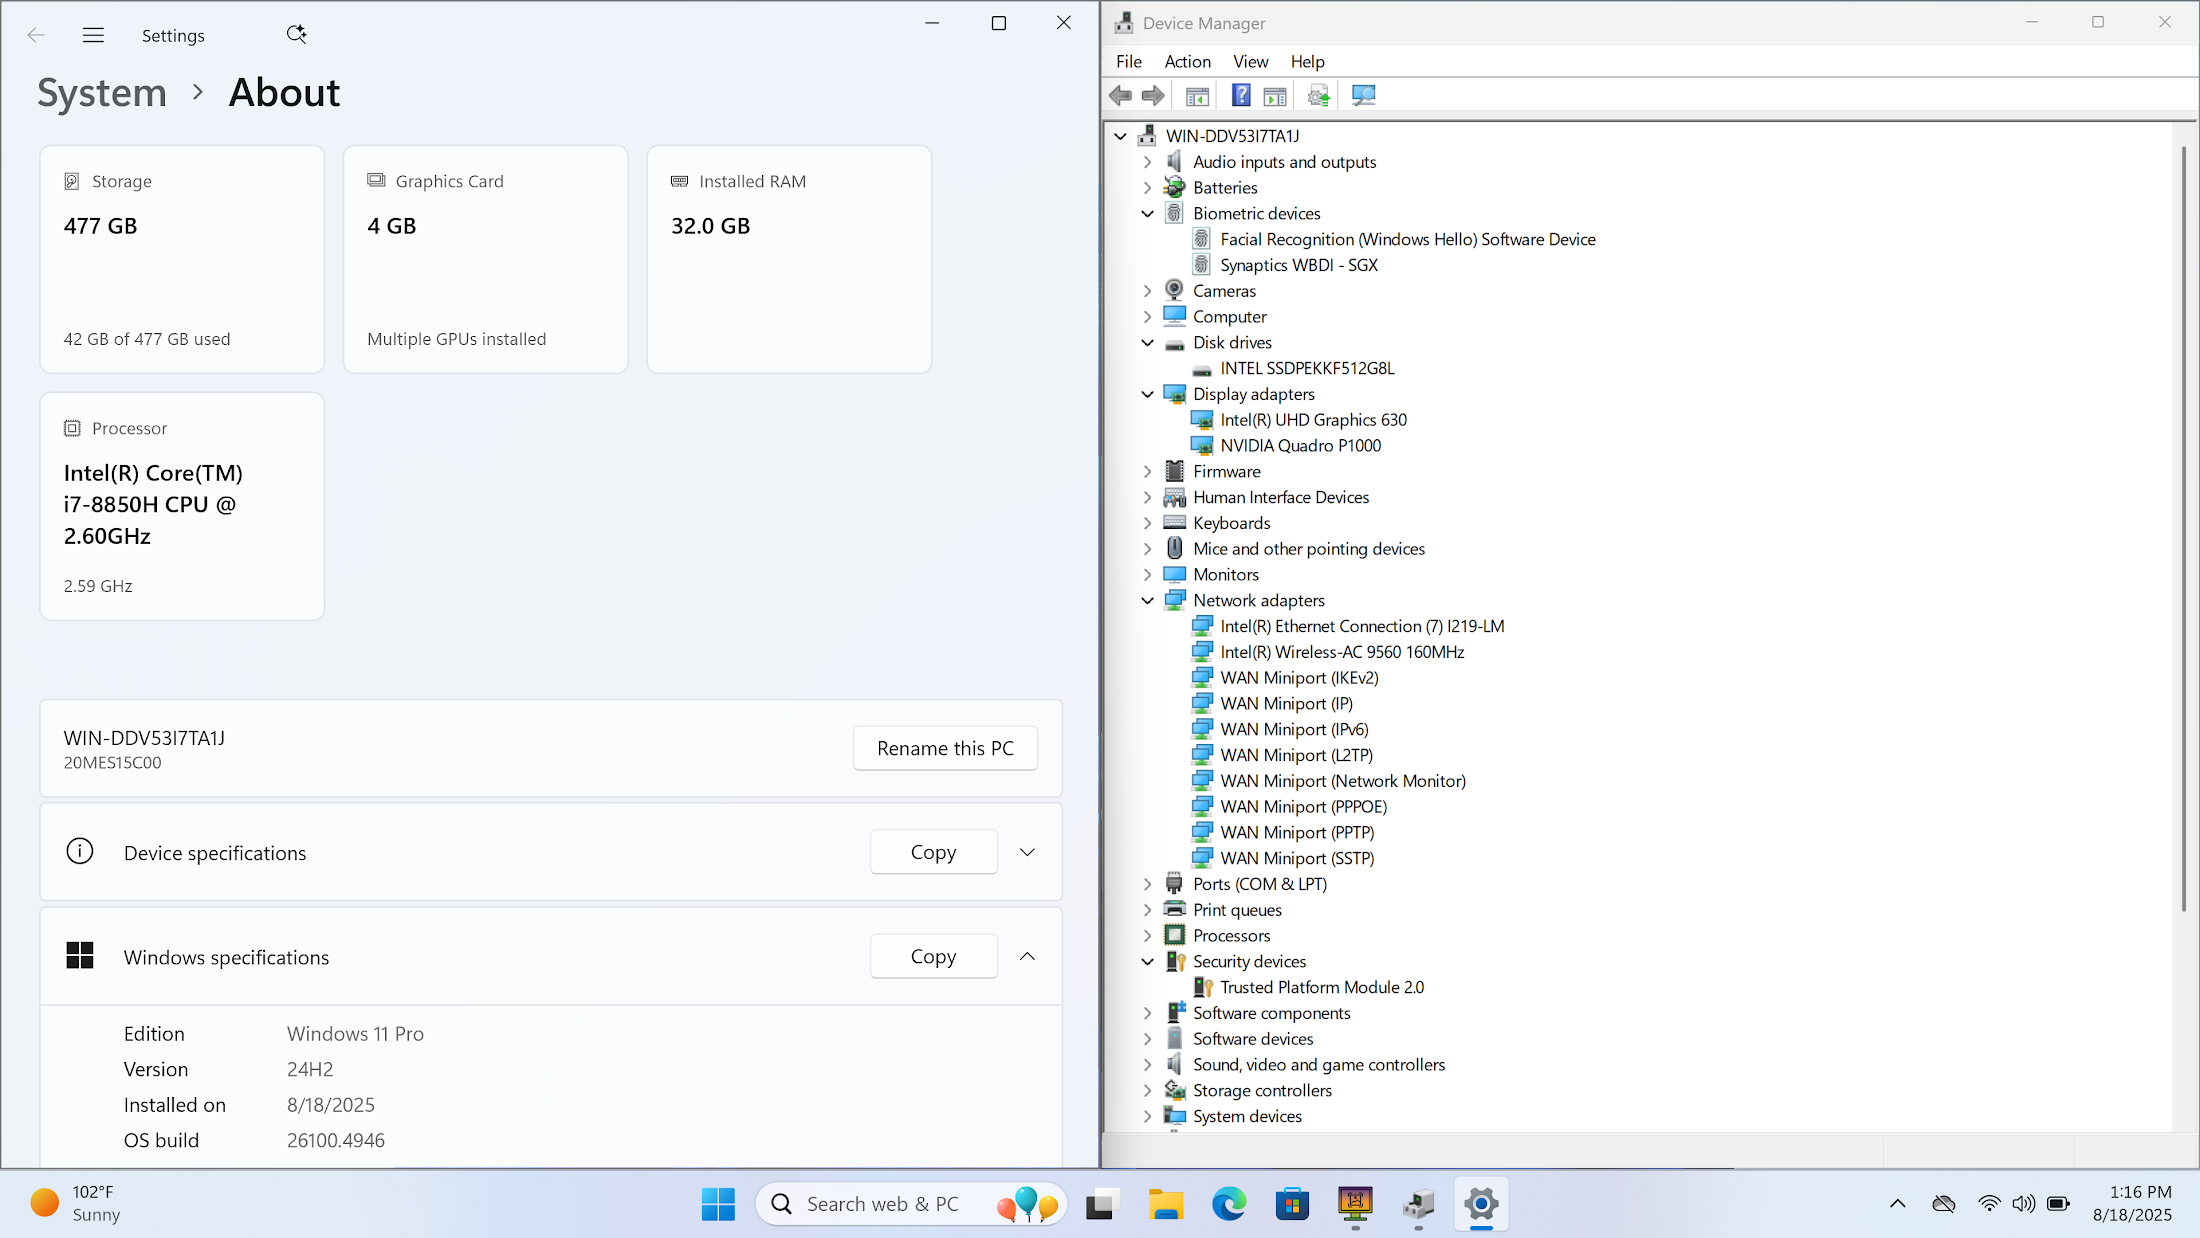Click the Show/Hide Action Pane toolbar icon

tap(1275, 96)
